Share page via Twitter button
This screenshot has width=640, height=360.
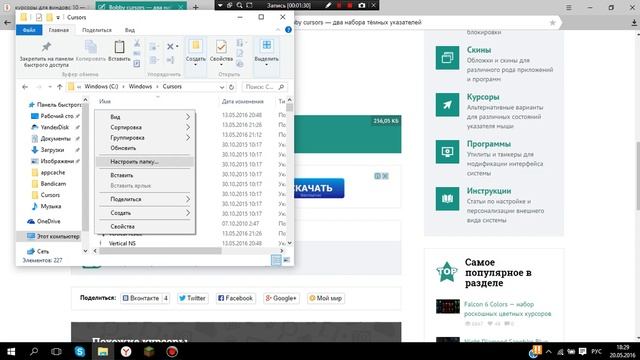point(192,298)
